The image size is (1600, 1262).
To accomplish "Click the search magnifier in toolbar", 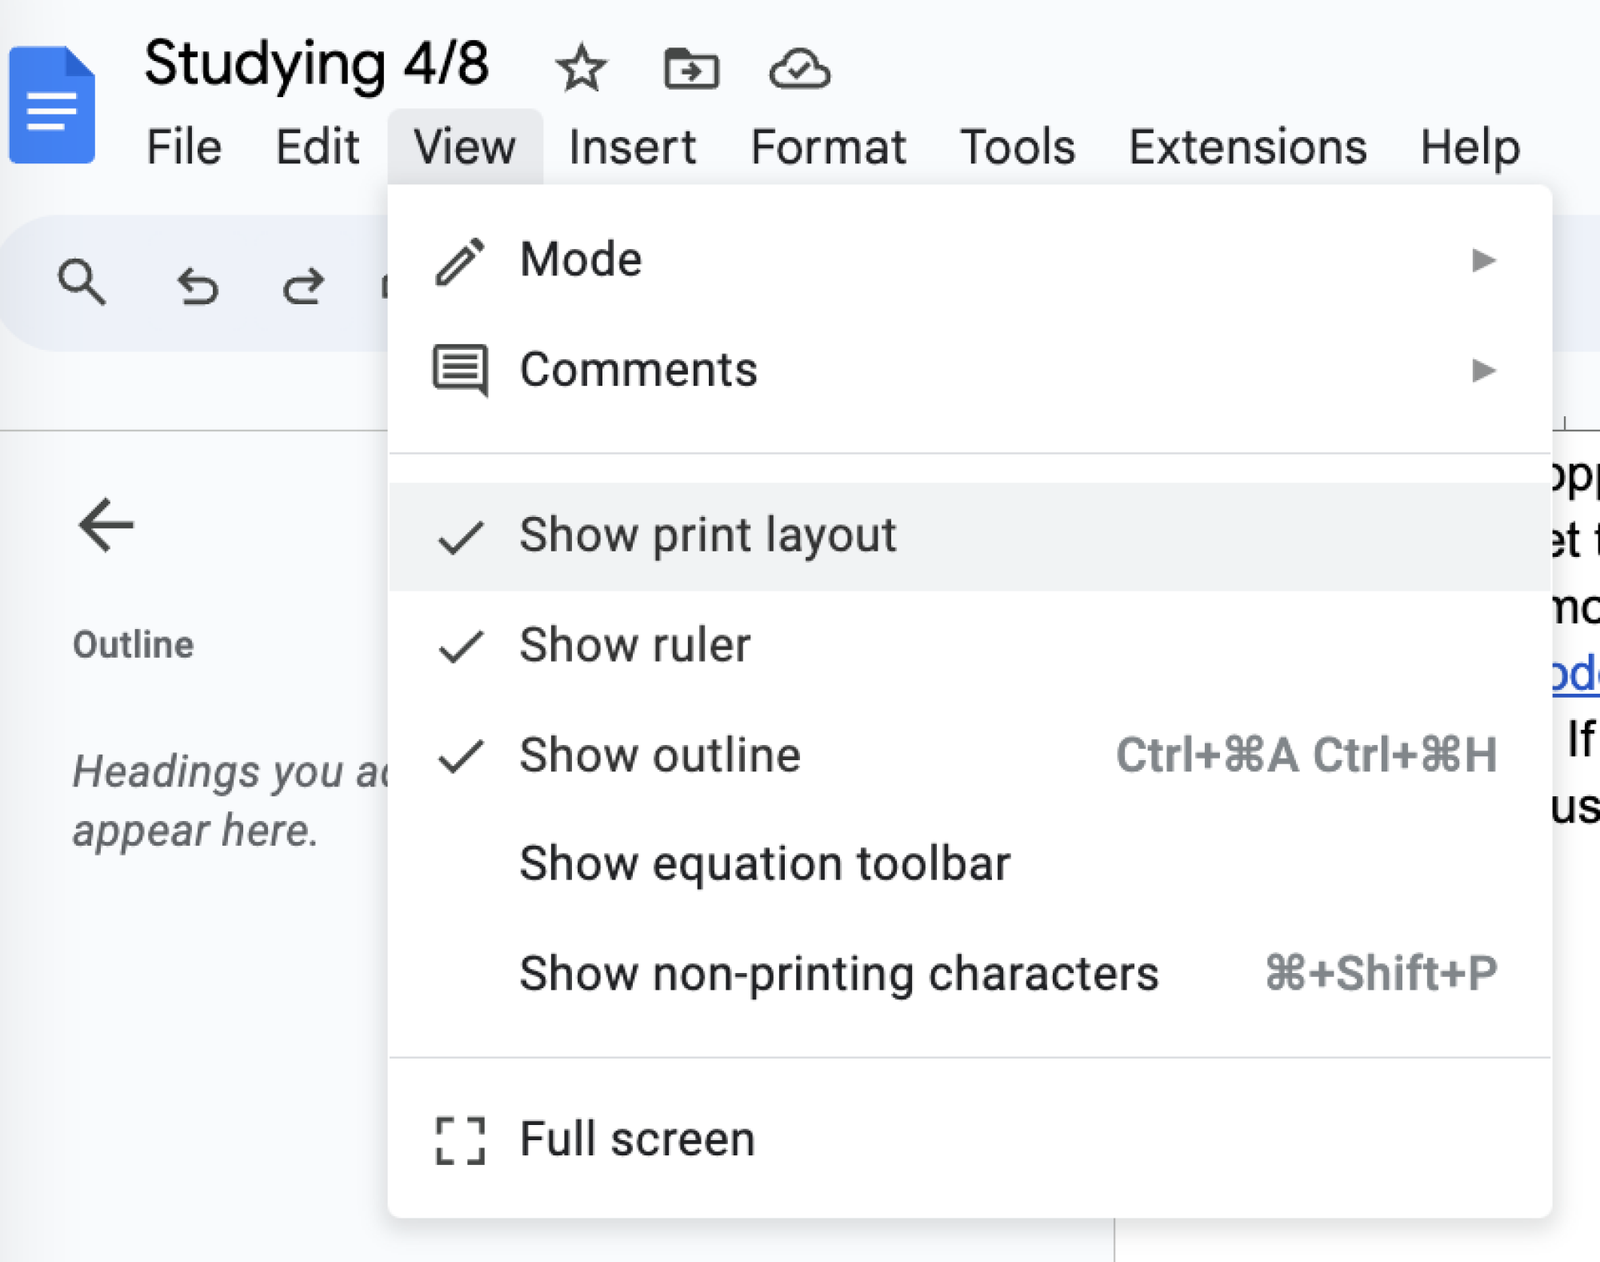I will coord(82,282).
